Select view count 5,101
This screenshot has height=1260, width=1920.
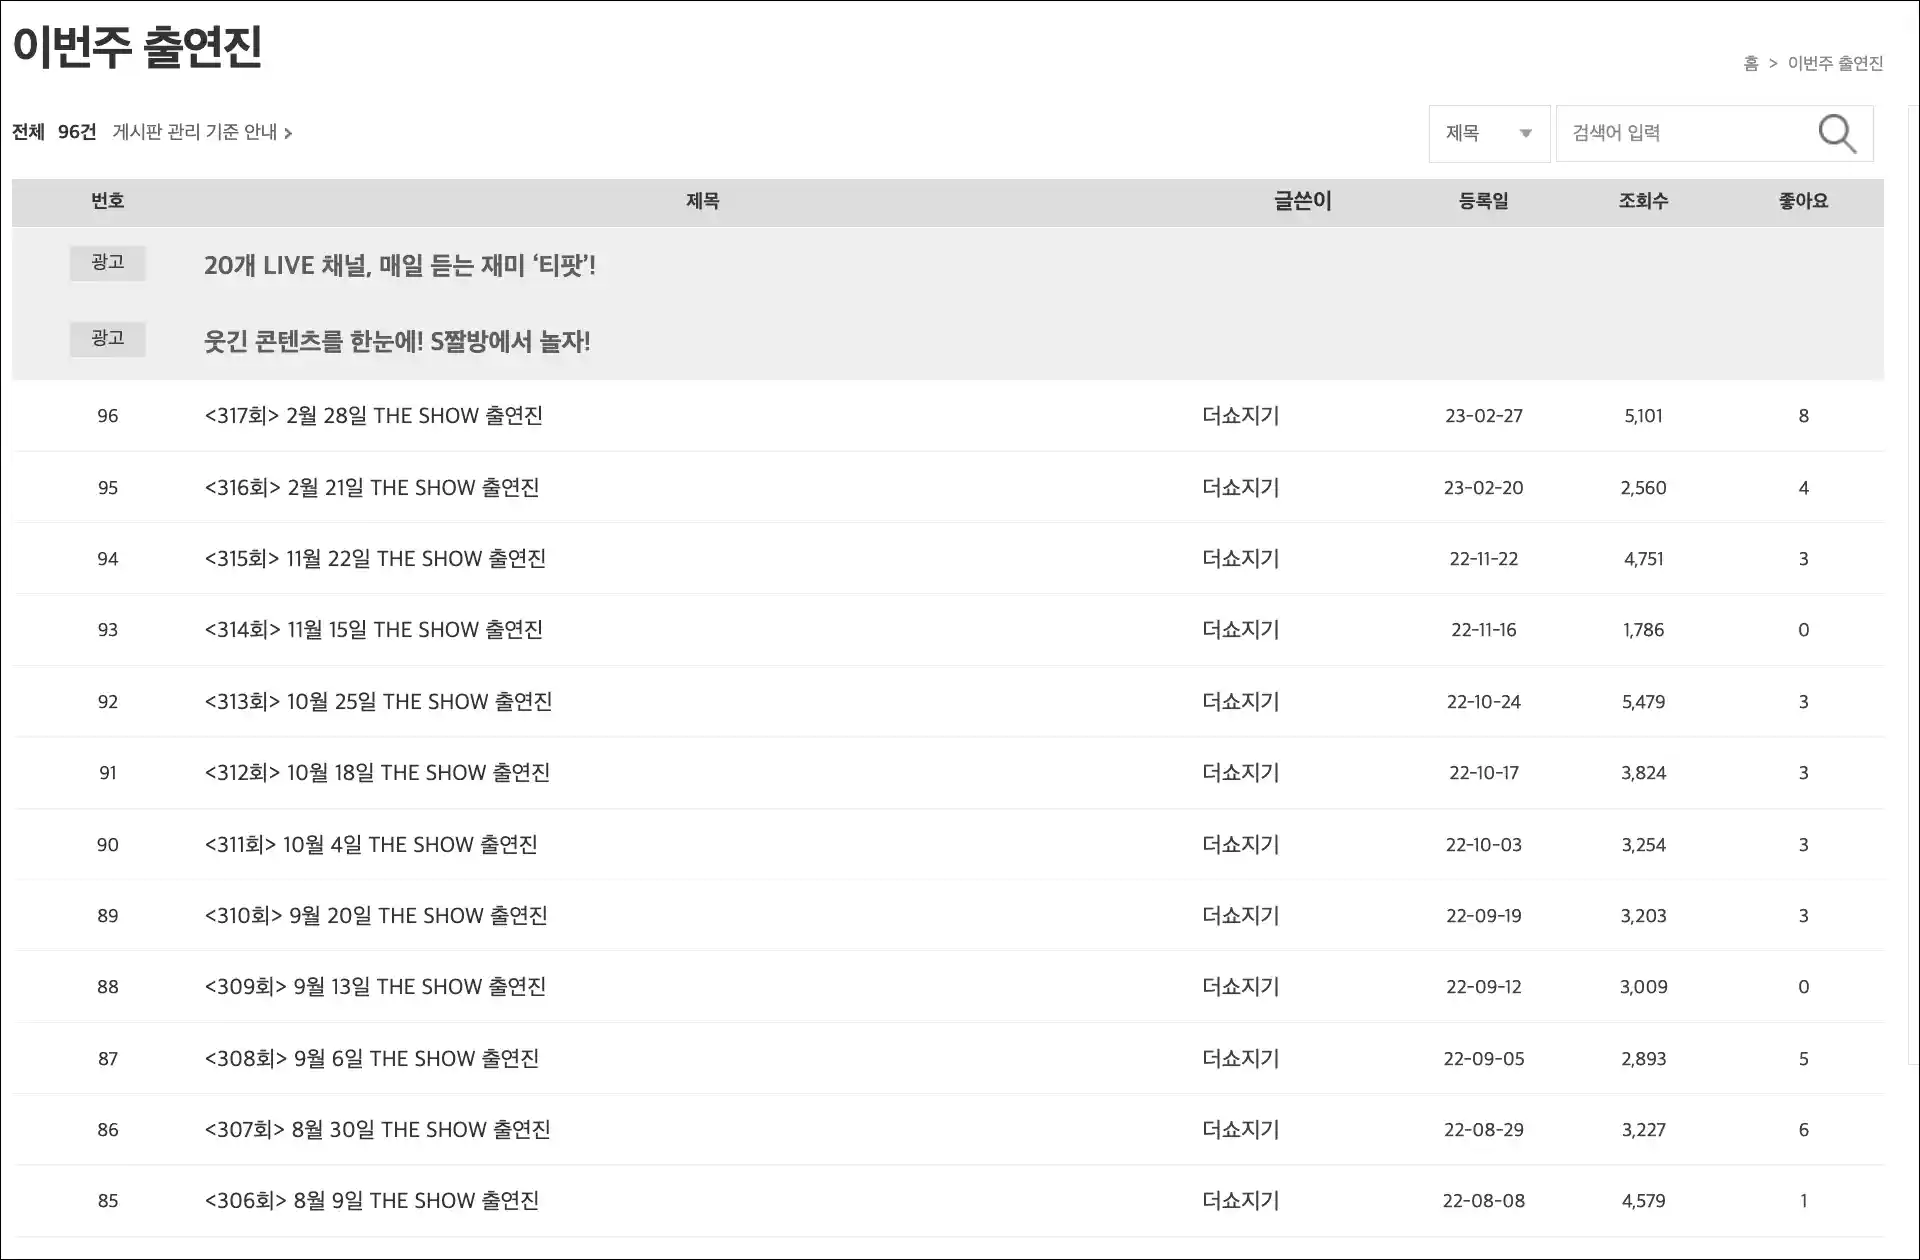[x=1643, y=415]
